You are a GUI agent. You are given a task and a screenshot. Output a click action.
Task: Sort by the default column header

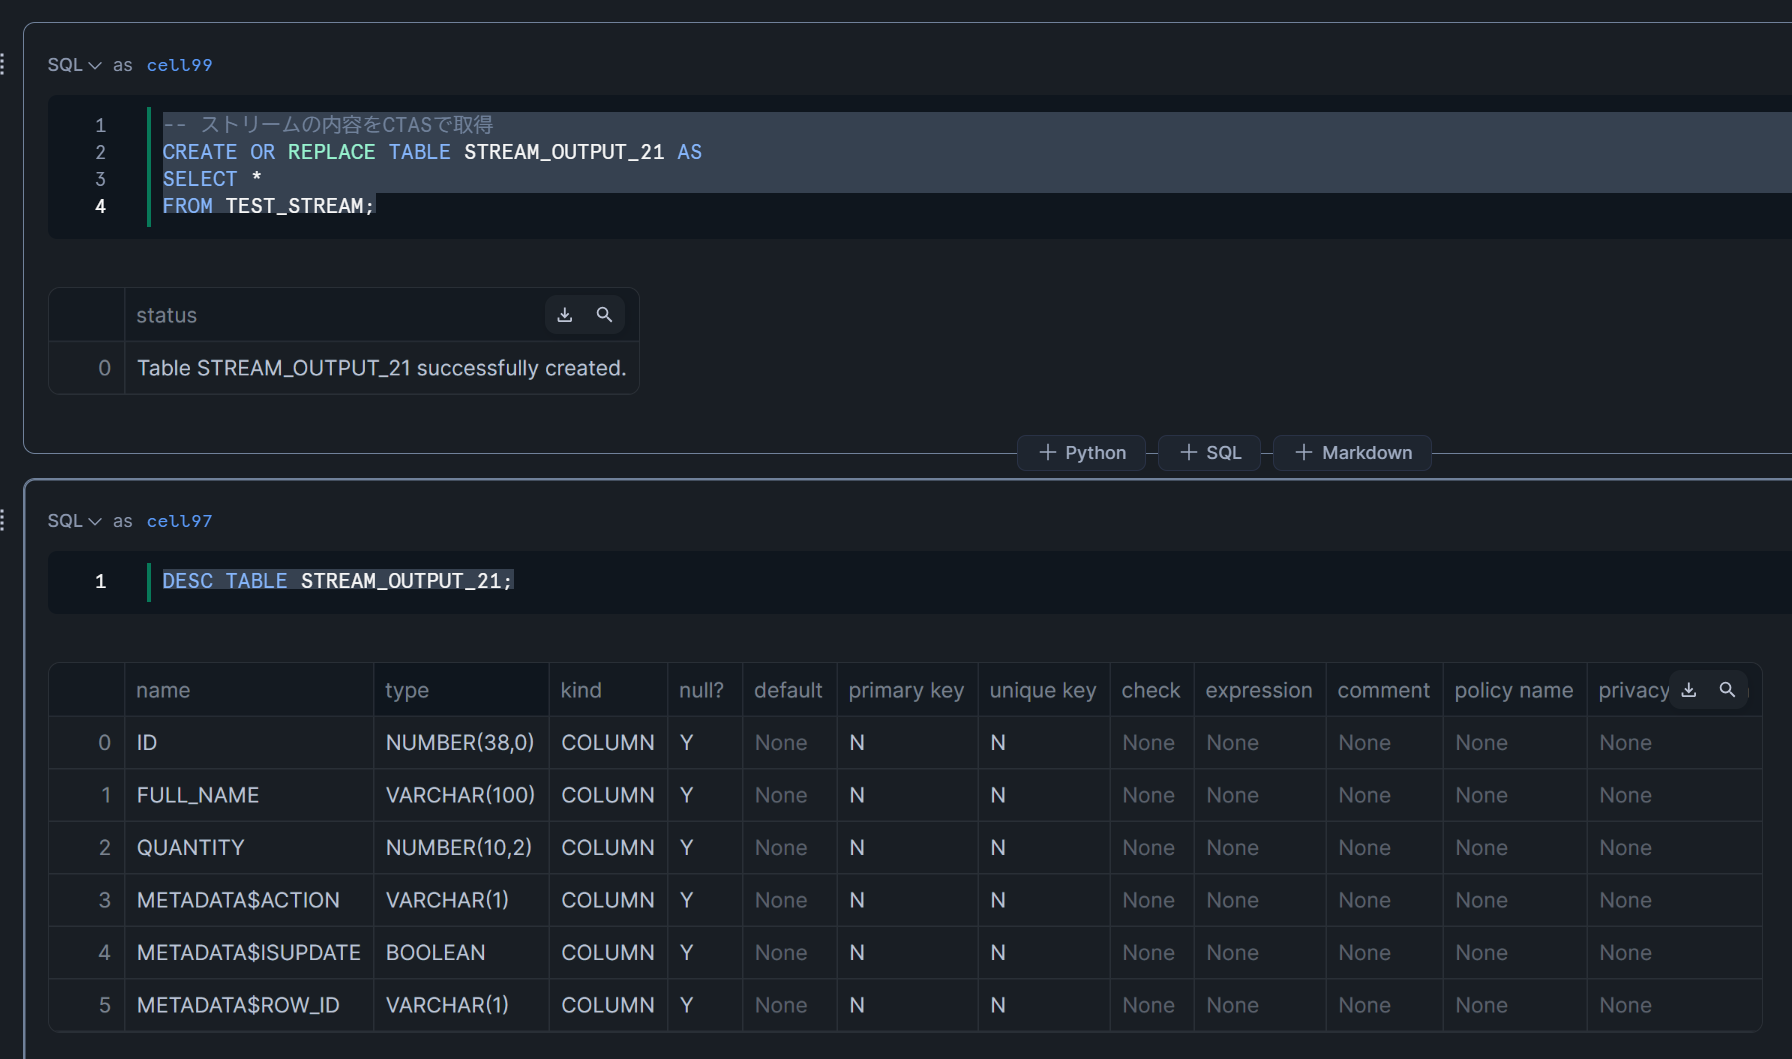click(788, 690)
